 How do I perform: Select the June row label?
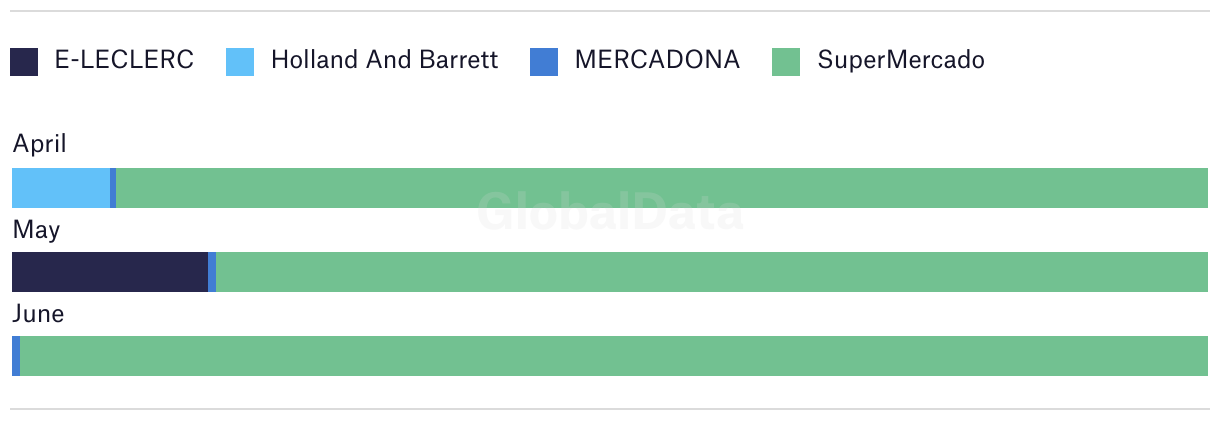click(38, 314)
